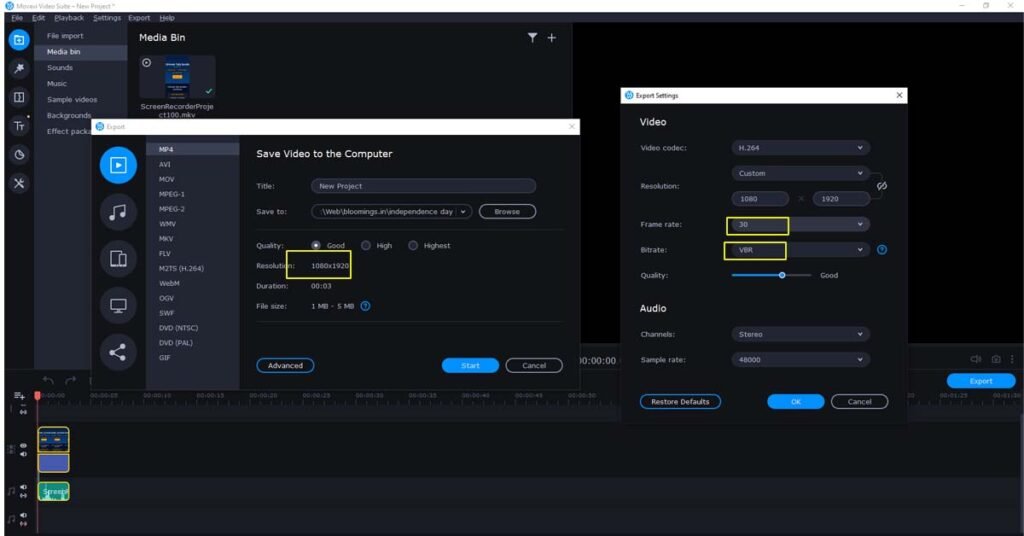Select the Good quality radio button
The width and height of the screenshot is (1024, 536).
coord(316,245)
